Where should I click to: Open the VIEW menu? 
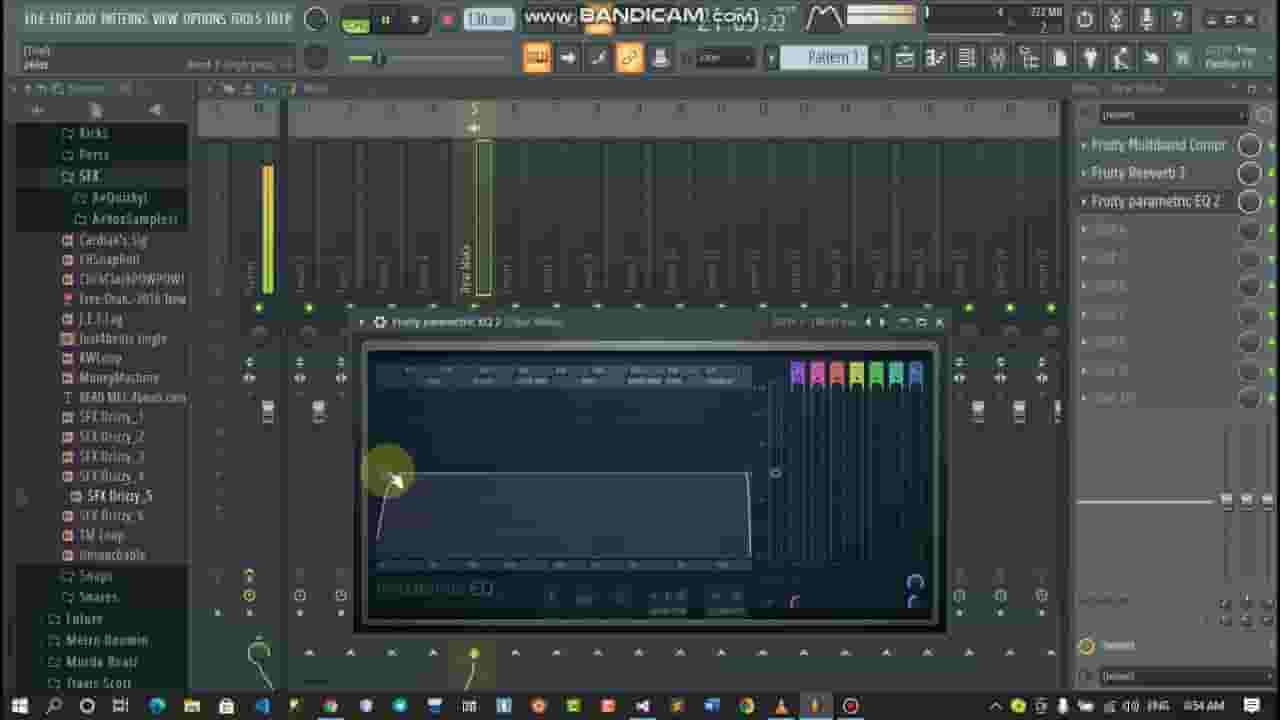click(x=165, y=19)
